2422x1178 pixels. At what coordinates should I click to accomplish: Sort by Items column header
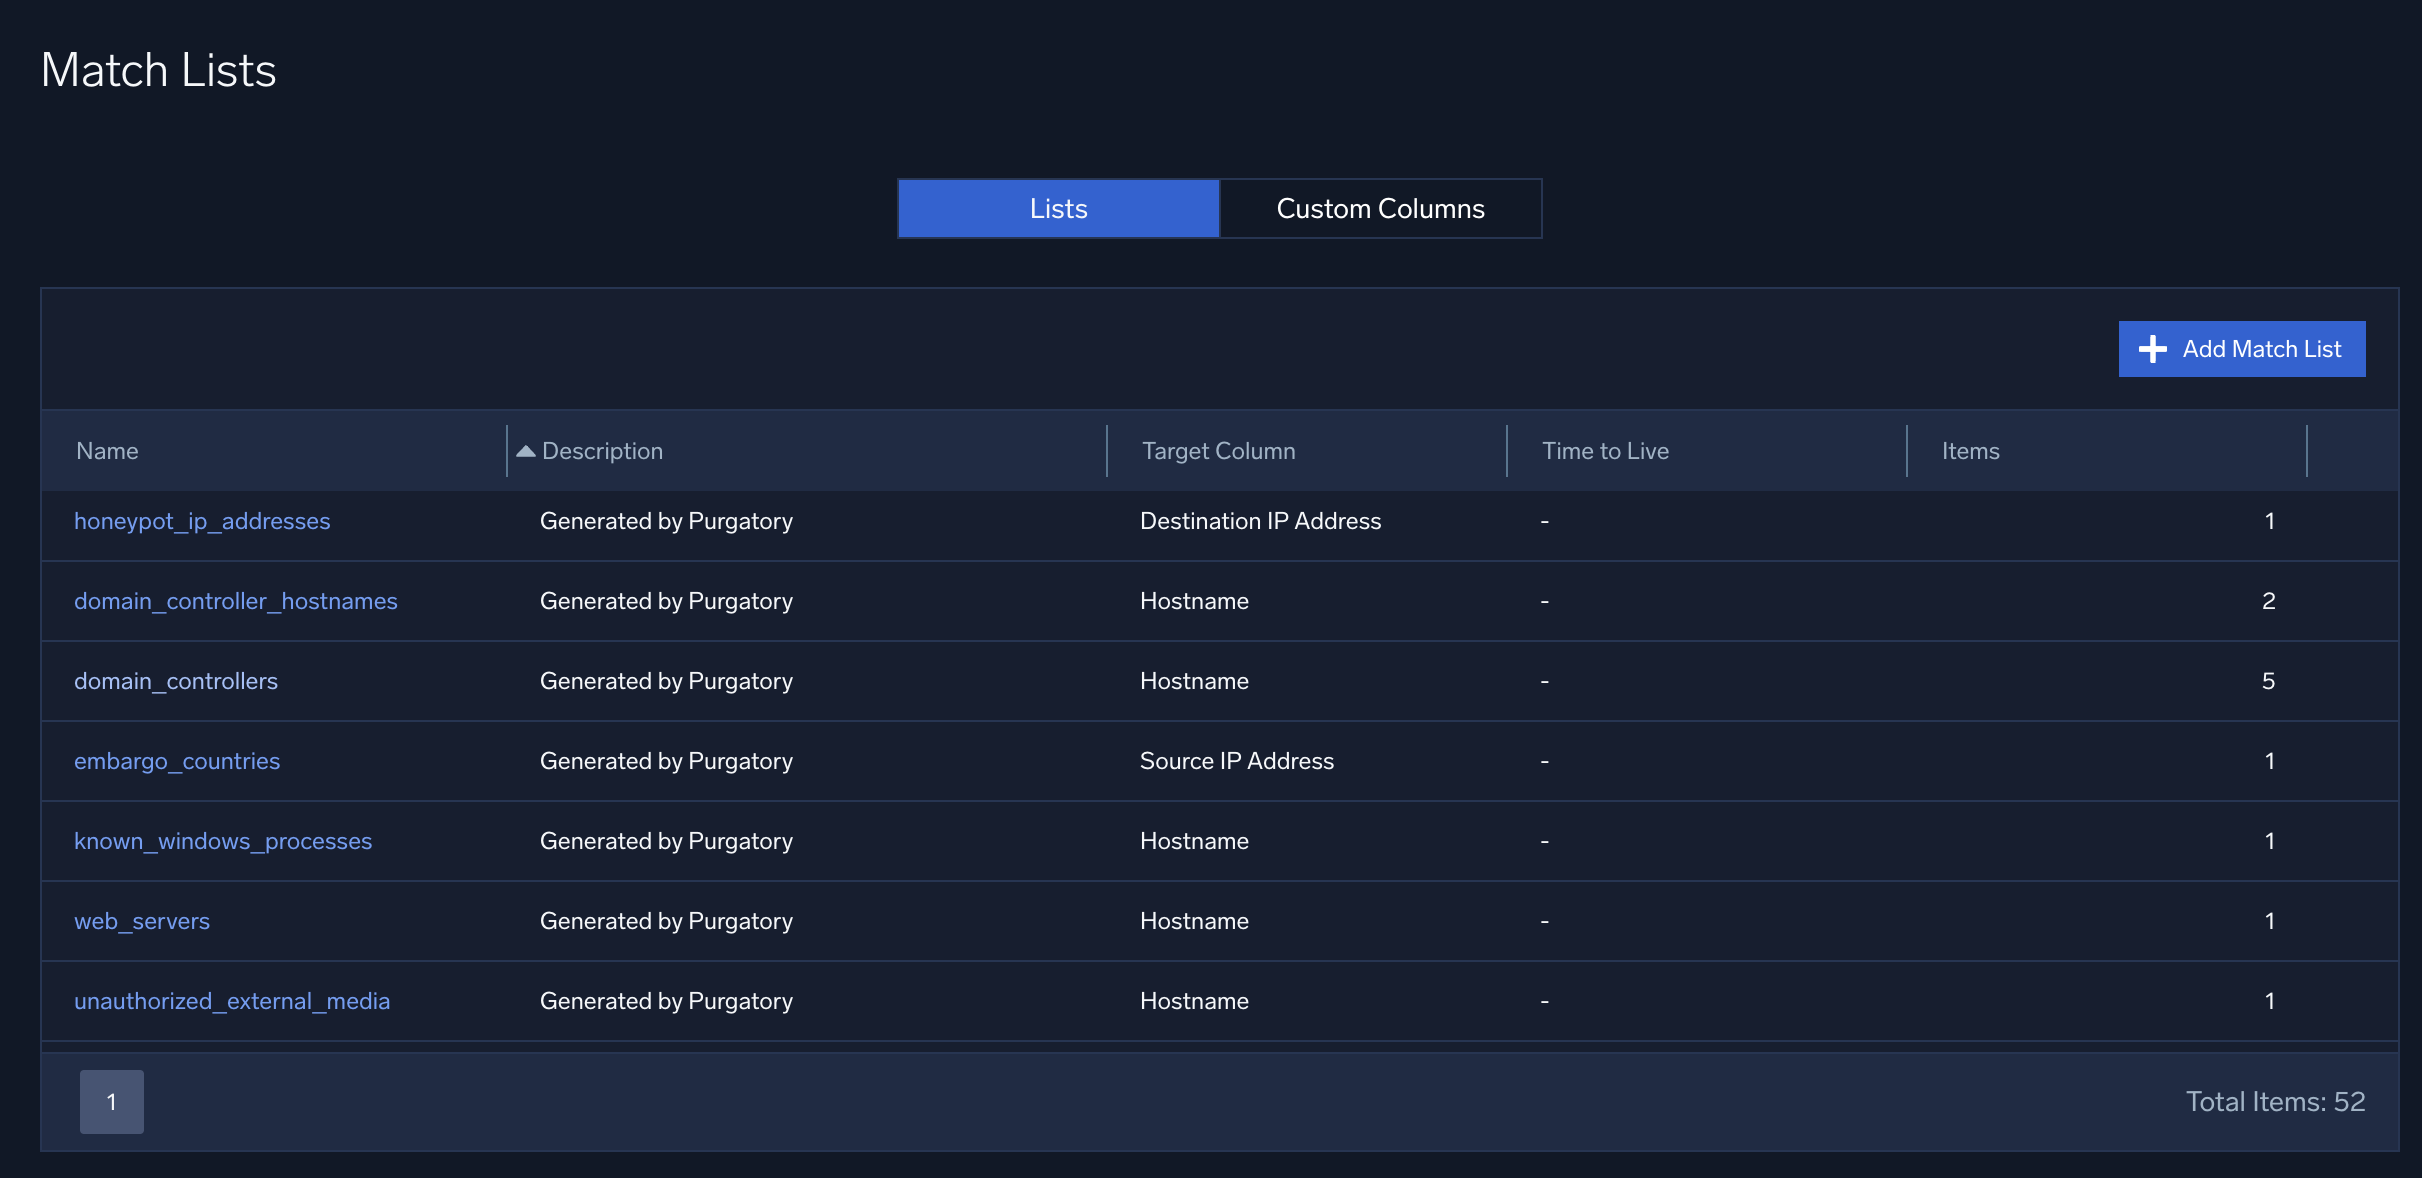1969,449
